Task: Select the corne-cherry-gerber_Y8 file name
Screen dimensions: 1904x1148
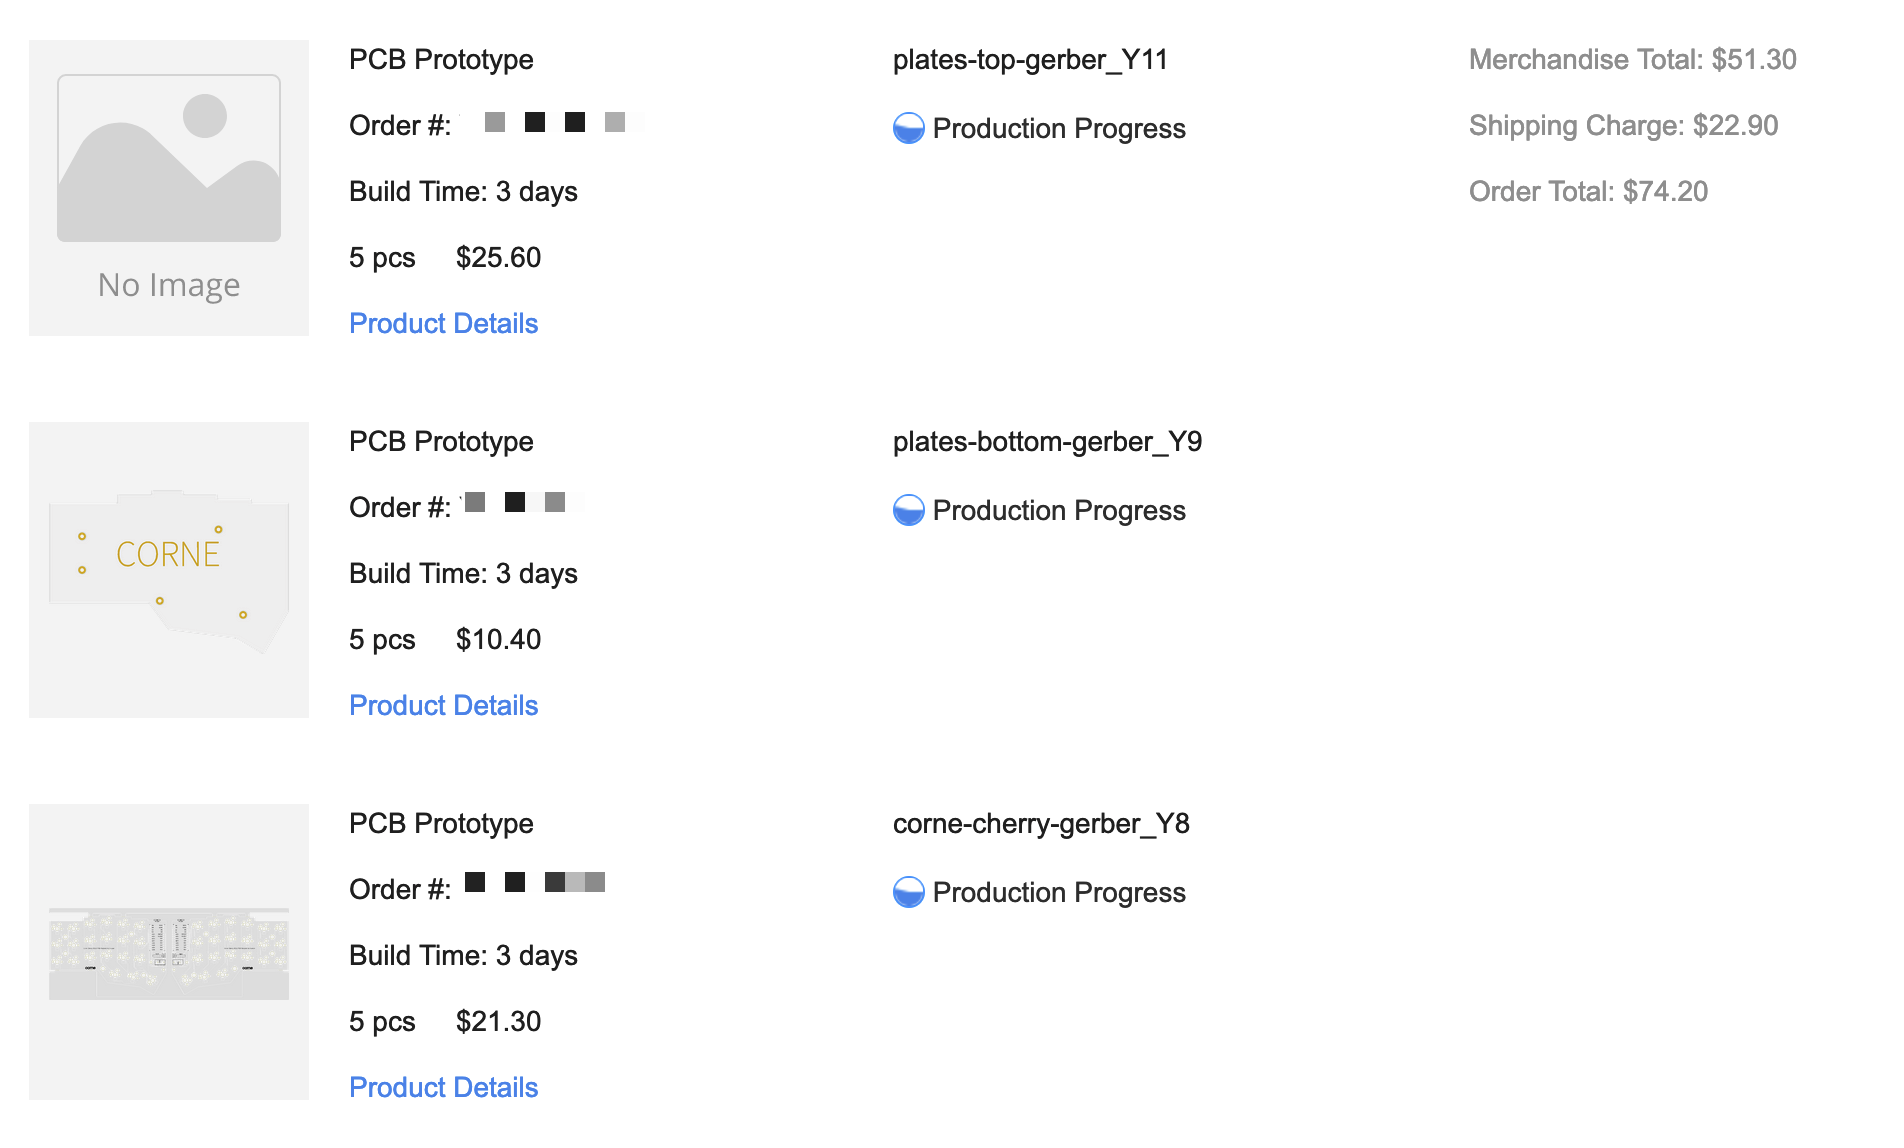Action: pyautogui.click(x=1041, y=824)
